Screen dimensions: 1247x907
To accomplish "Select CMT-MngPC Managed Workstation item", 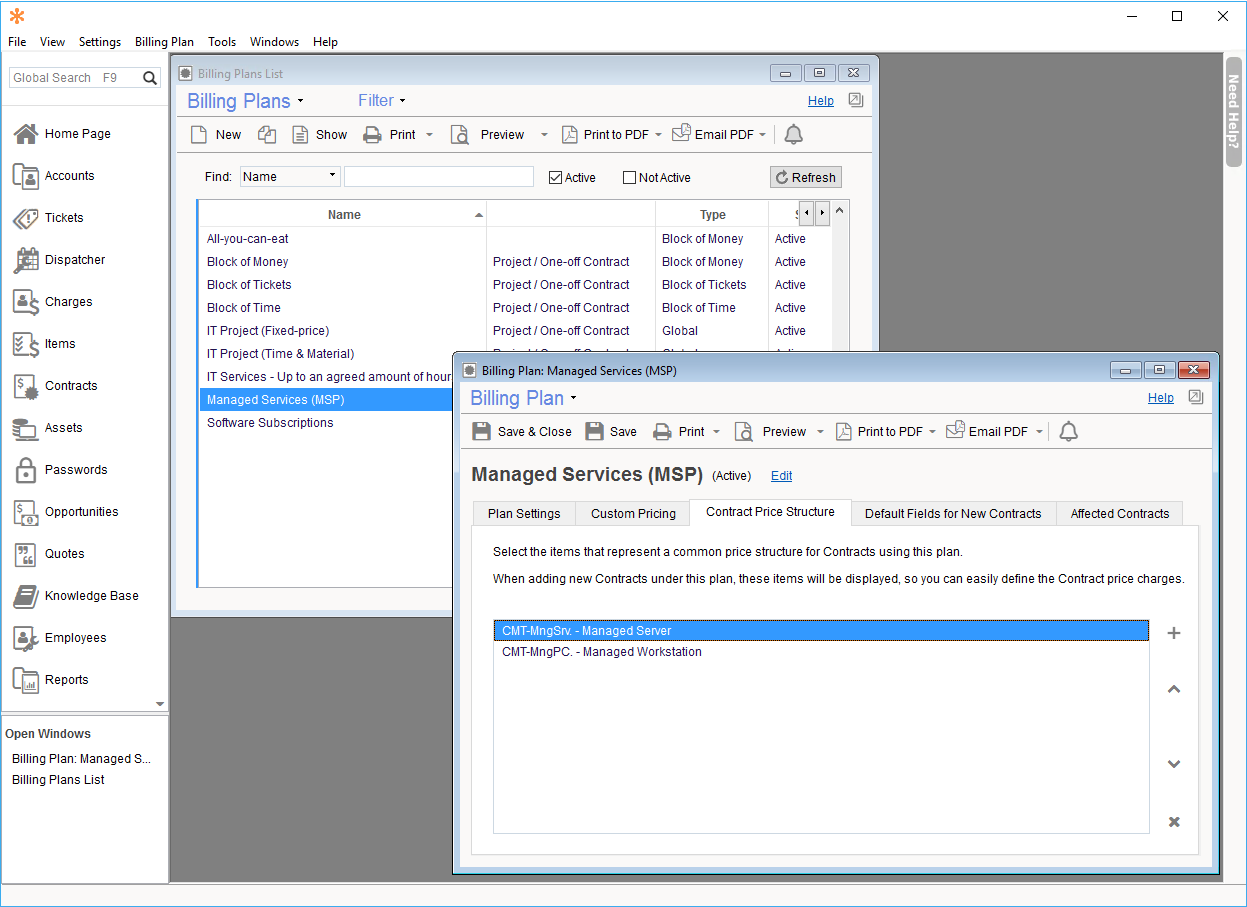I will pyautogui.click(x=602, y=652).
